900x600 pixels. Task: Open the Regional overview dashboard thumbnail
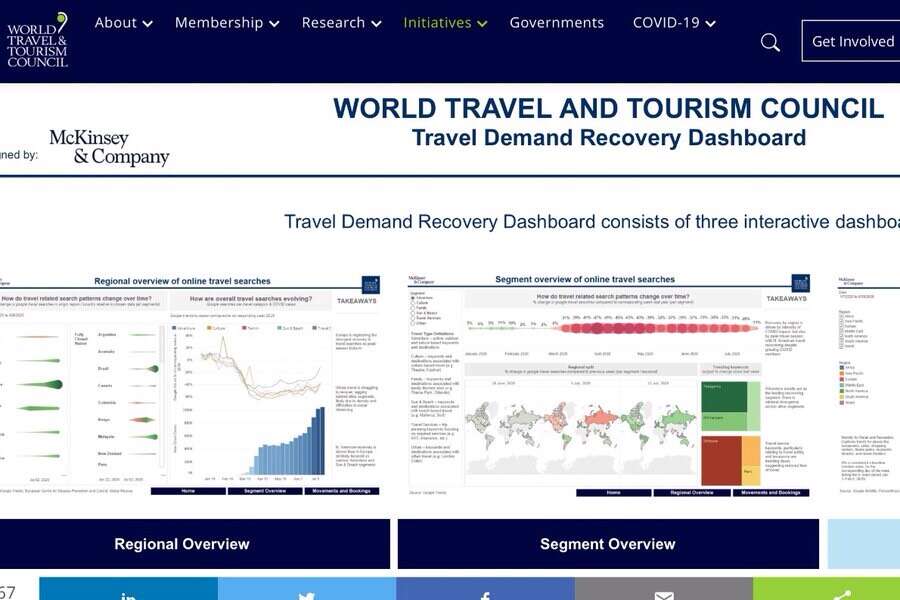pyautogui.click(x=189, y=385)
